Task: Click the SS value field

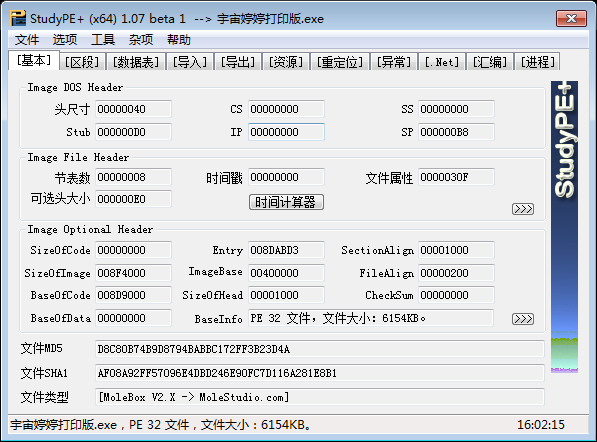Action: pos(456,109)
